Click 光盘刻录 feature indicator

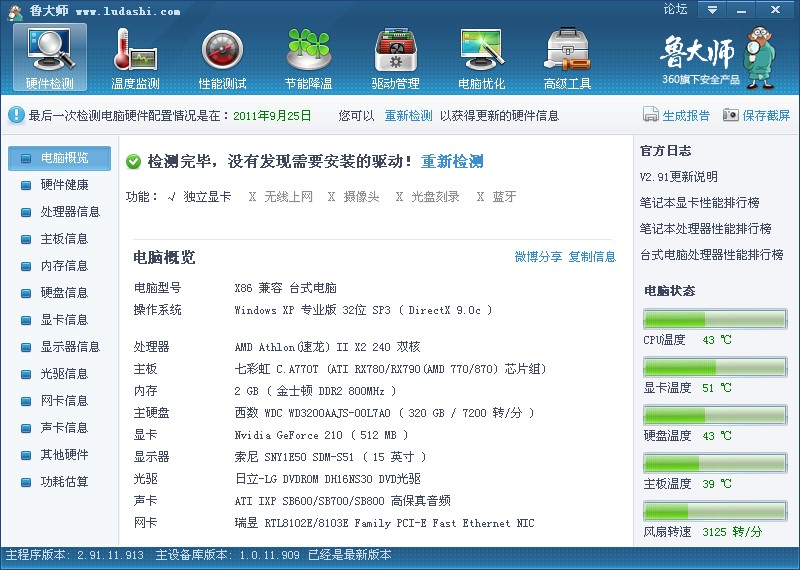coord(428,196)
